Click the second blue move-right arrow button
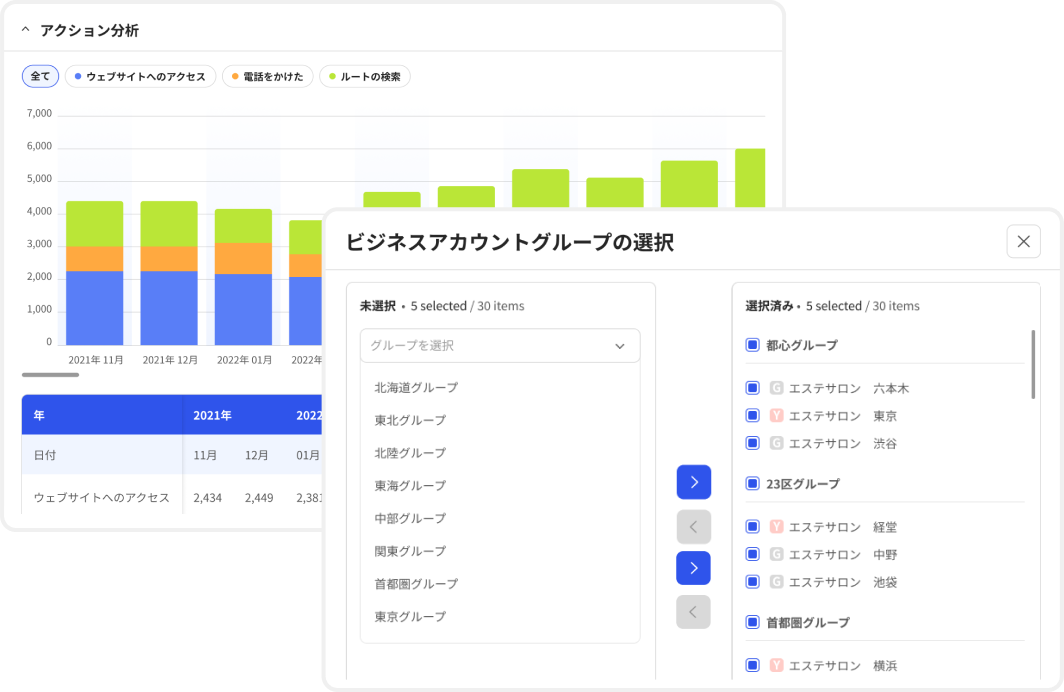 pyautogui.click(x=693, y=567)
